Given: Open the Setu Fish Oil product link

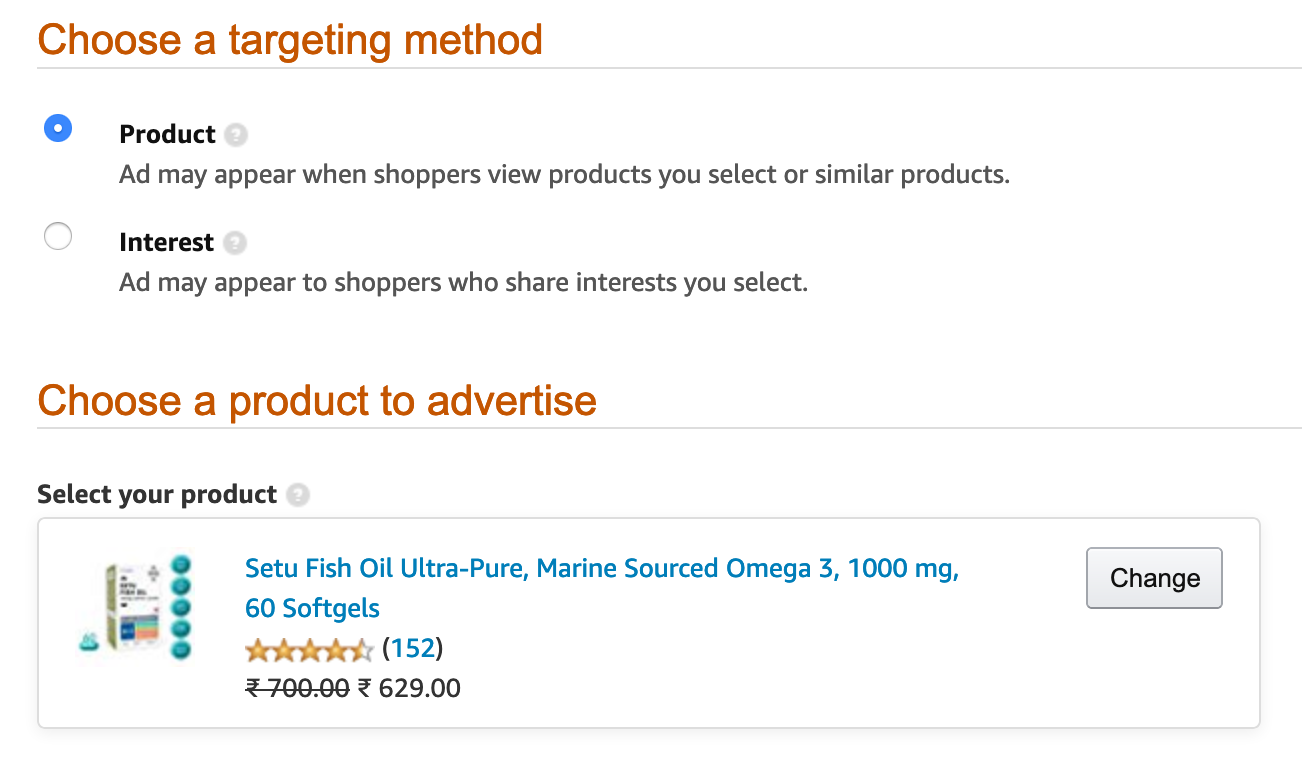Looking at the screenshot, I should (600, 568).
